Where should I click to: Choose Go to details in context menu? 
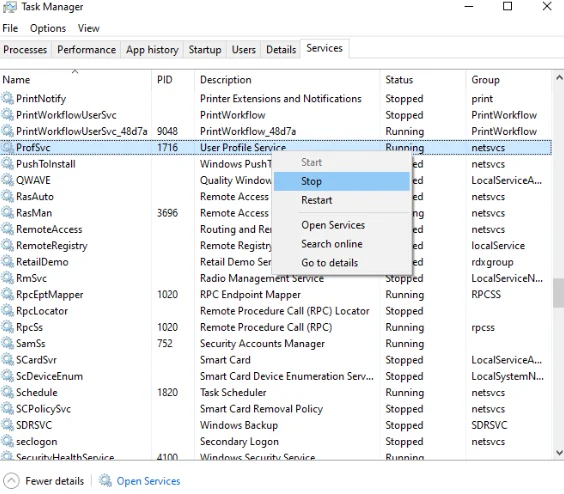click(x=342, y=263)
